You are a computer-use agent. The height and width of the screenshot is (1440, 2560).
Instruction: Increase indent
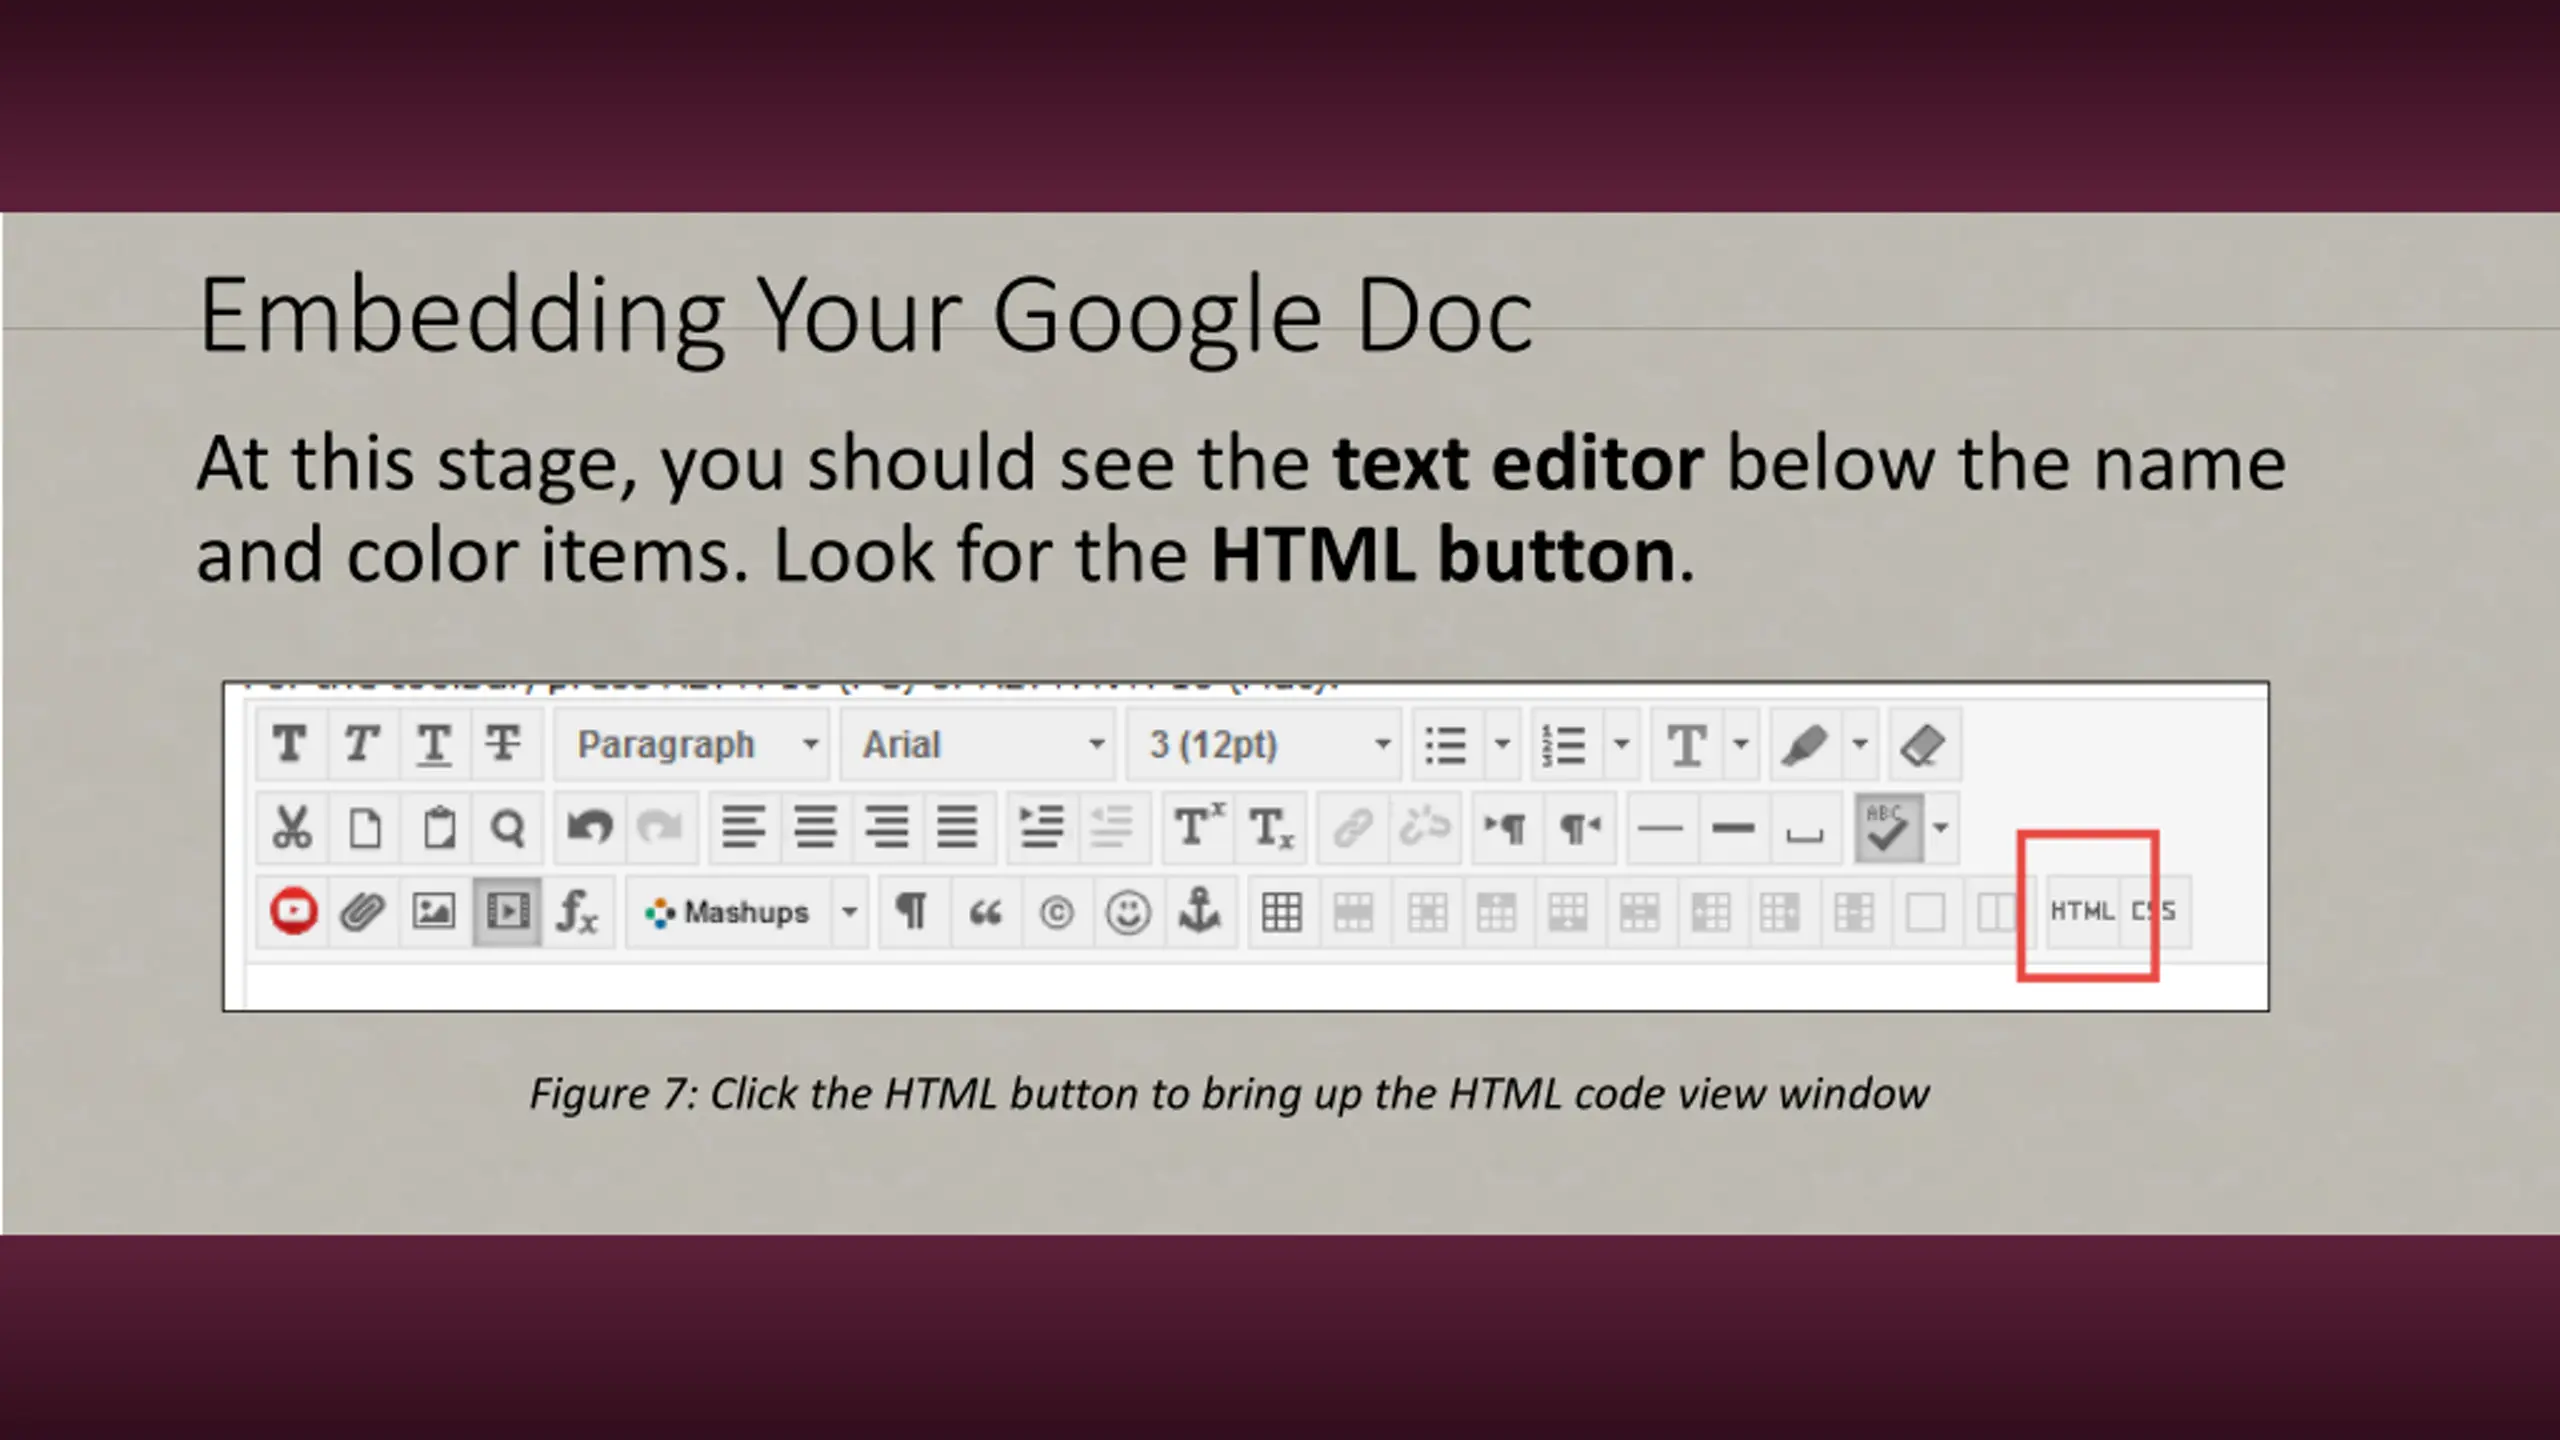(1041, 828)
